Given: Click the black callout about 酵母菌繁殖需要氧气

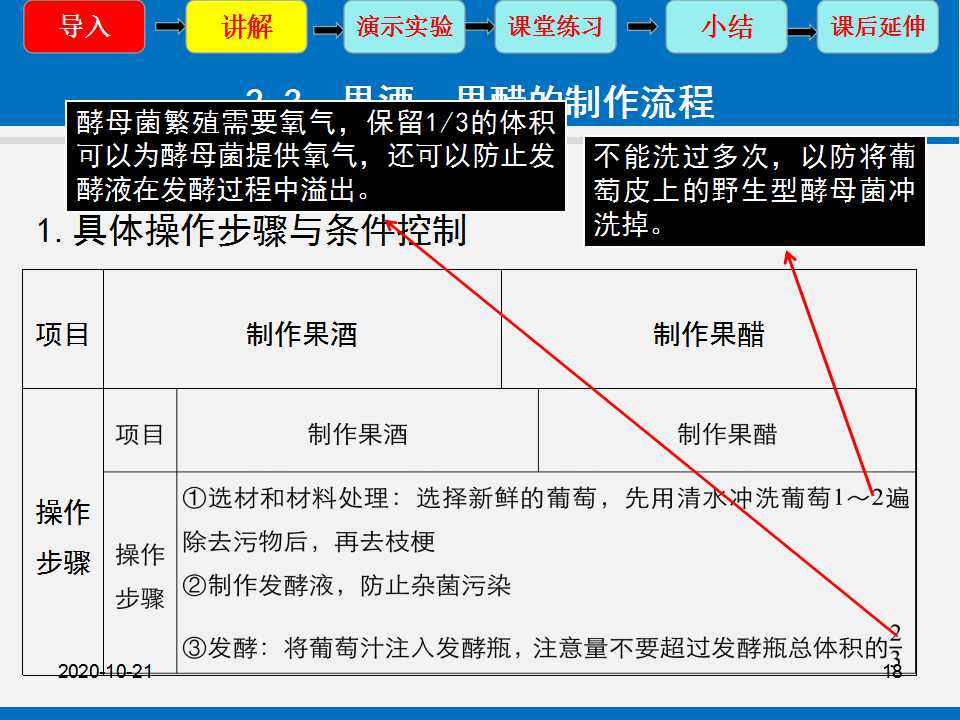Looking at the screenshot, I should tap(315, 156).
